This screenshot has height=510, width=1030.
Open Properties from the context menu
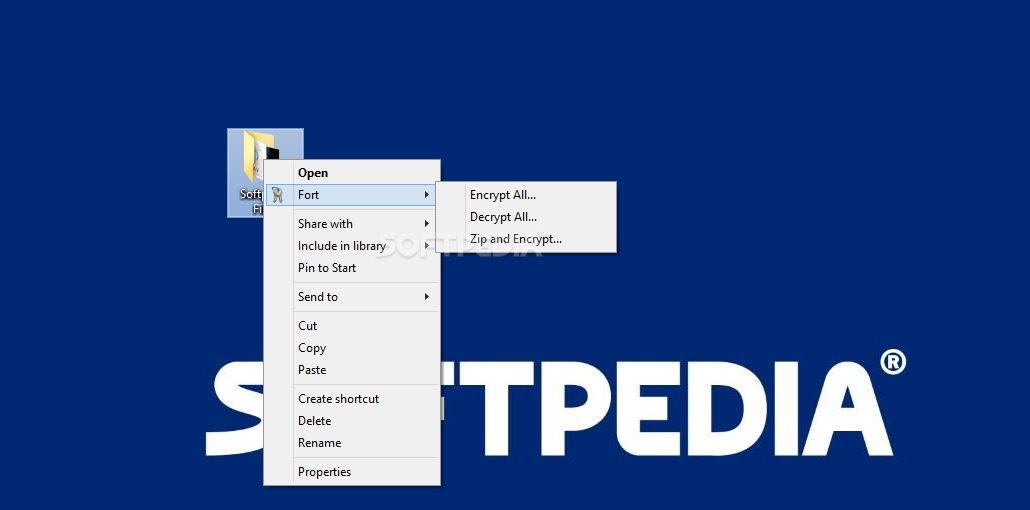pos(351,472)
